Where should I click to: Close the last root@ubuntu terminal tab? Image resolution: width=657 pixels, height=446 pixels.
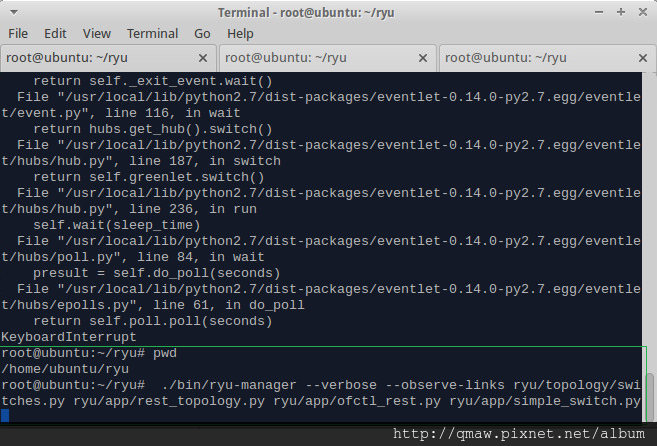point(642,58)
